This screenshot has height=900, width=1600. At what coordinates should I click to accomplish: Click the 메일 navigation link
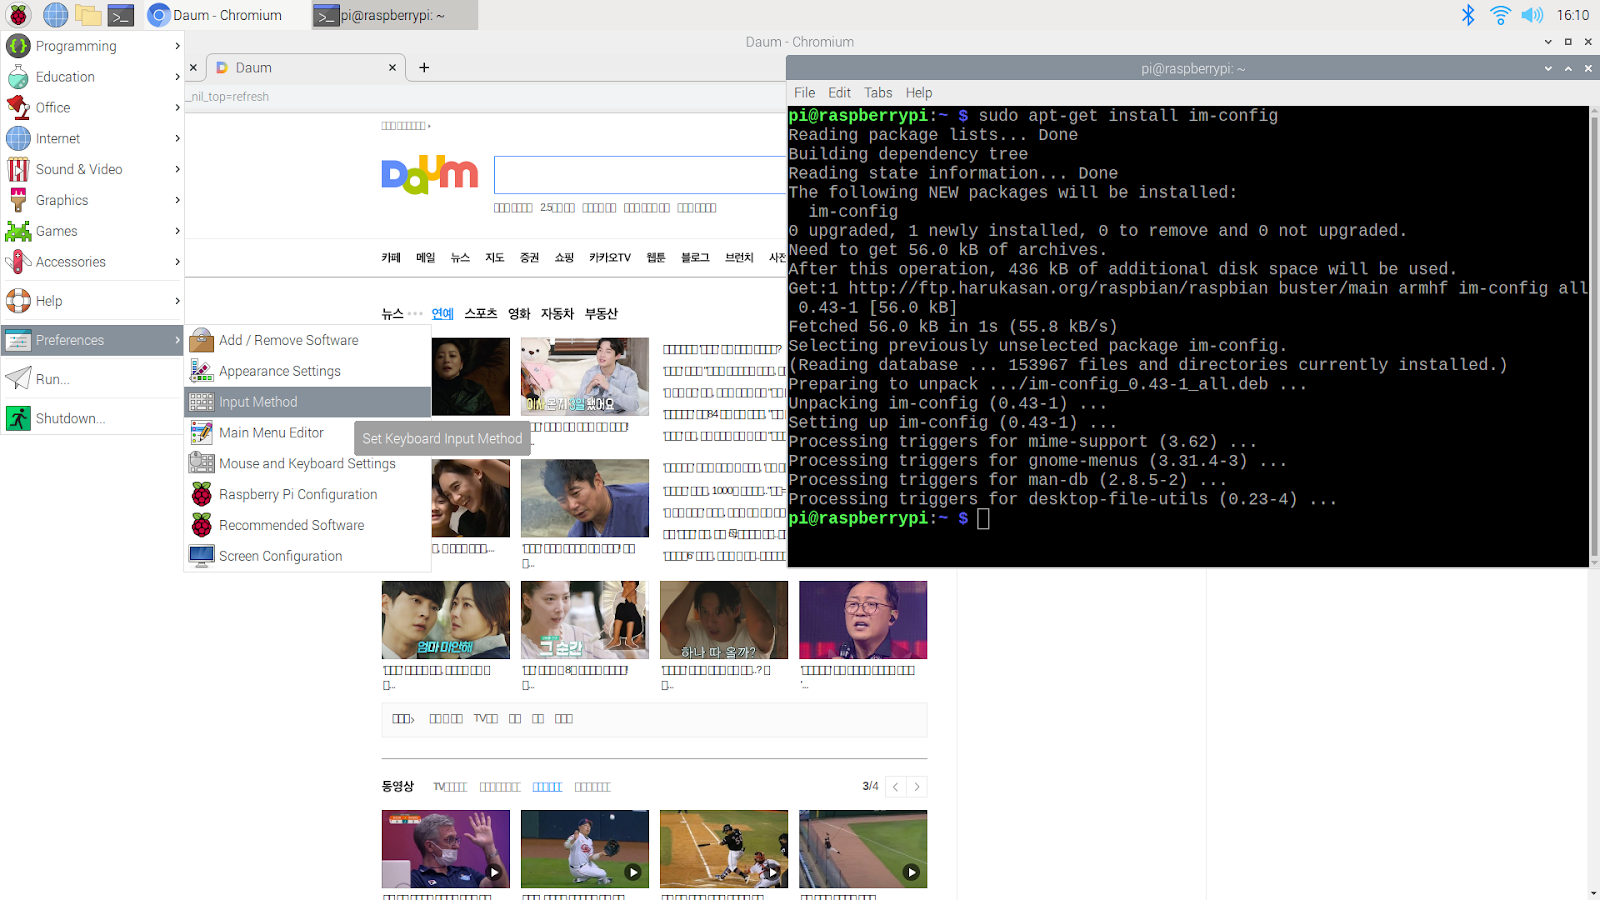(426, 258)
